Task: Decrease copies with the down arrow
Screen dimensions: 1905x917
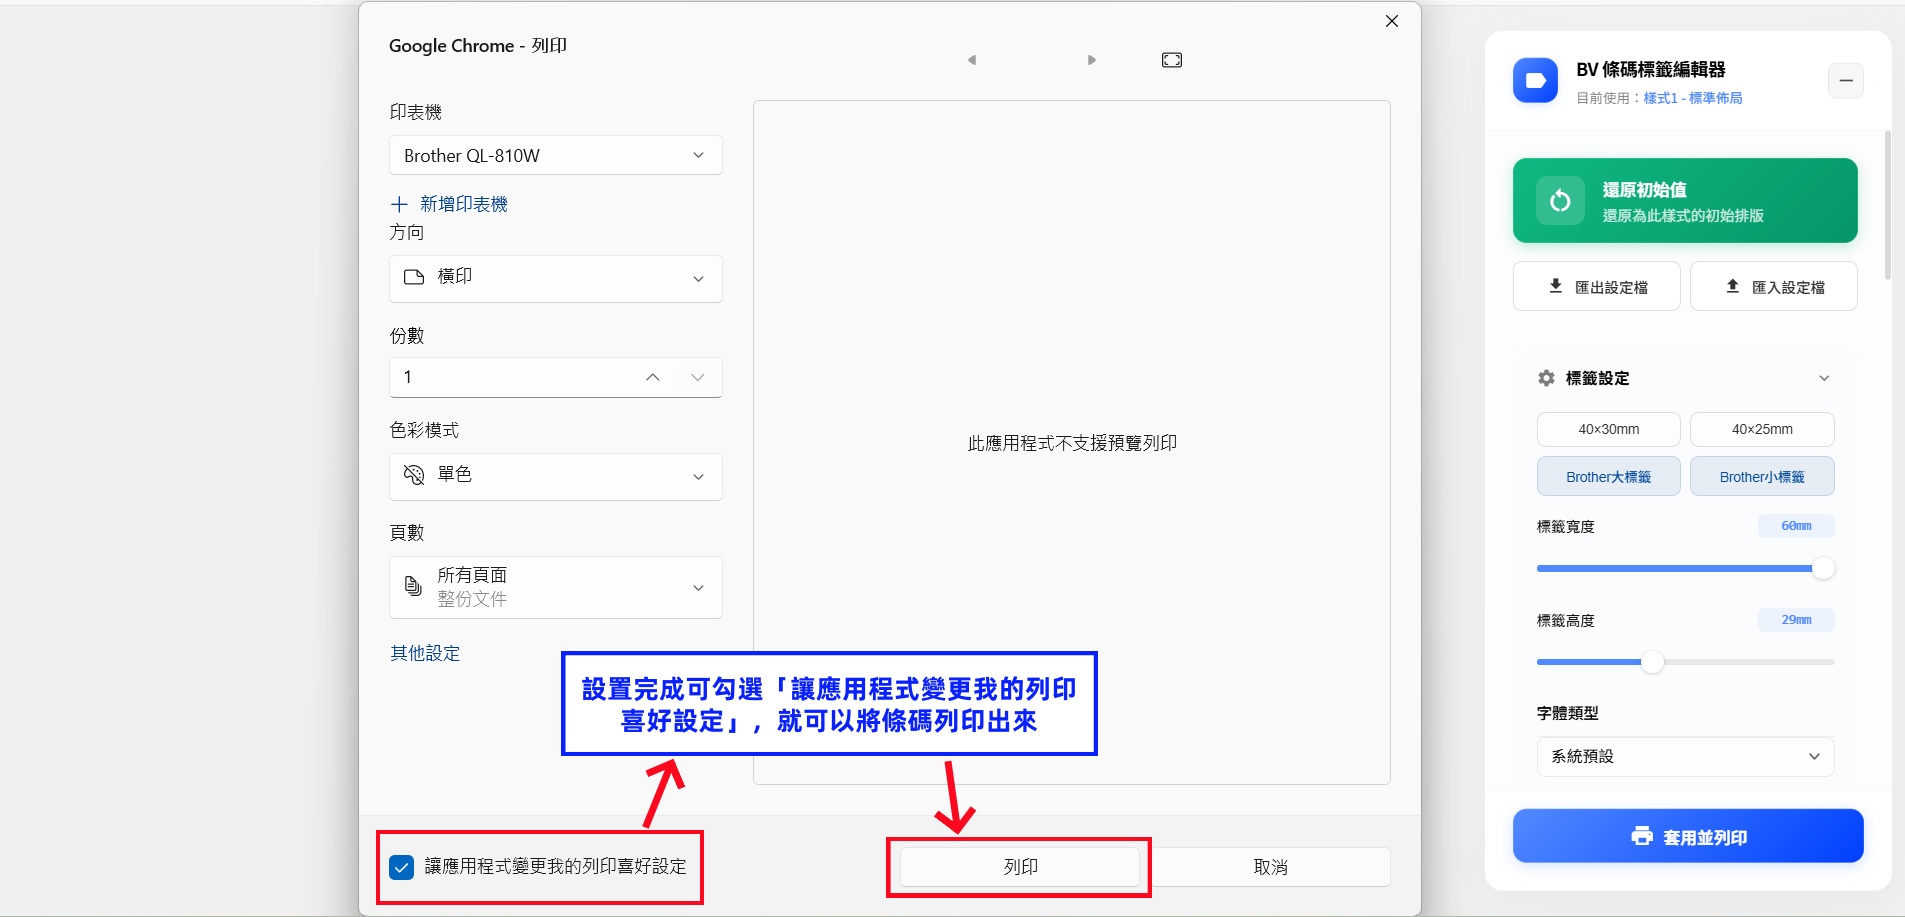Action: pyautogui.click(x=698, y=377)
